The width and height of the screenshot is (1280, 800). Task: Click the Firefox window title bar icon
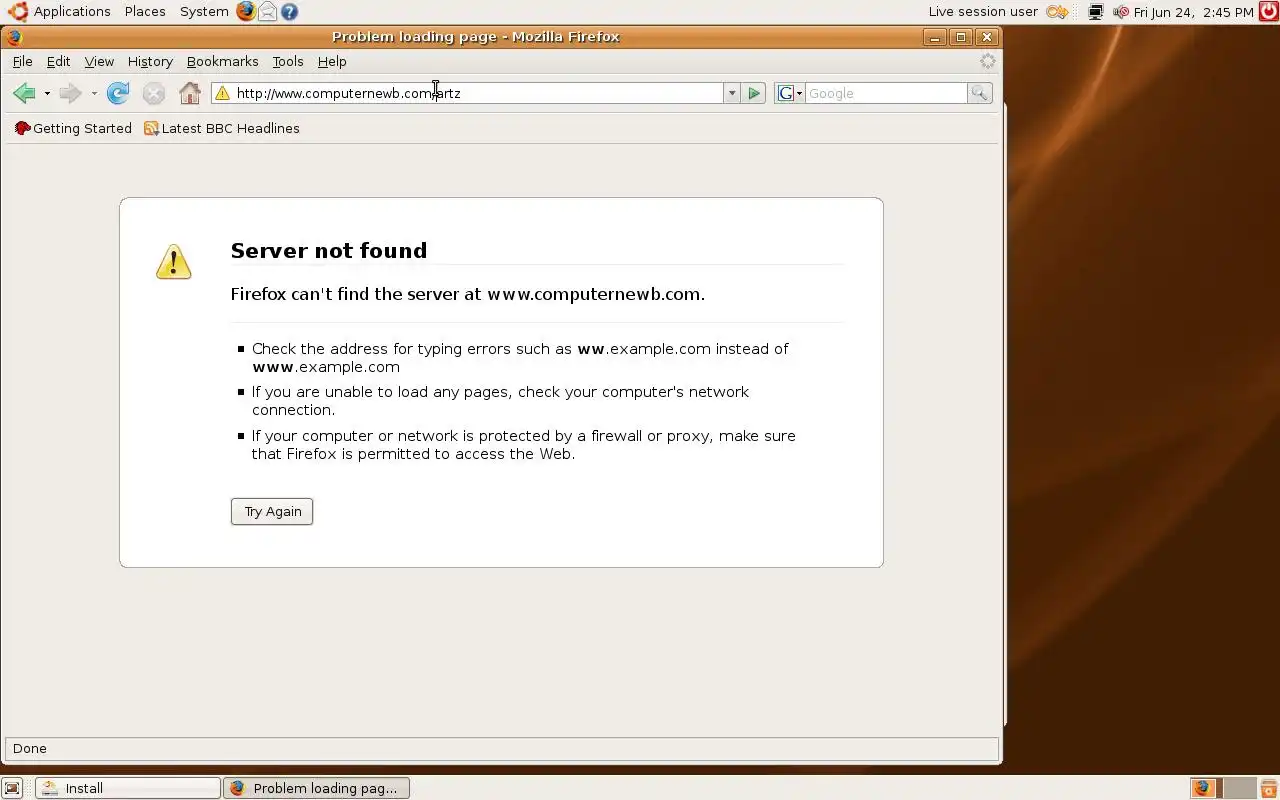(14, 37)
